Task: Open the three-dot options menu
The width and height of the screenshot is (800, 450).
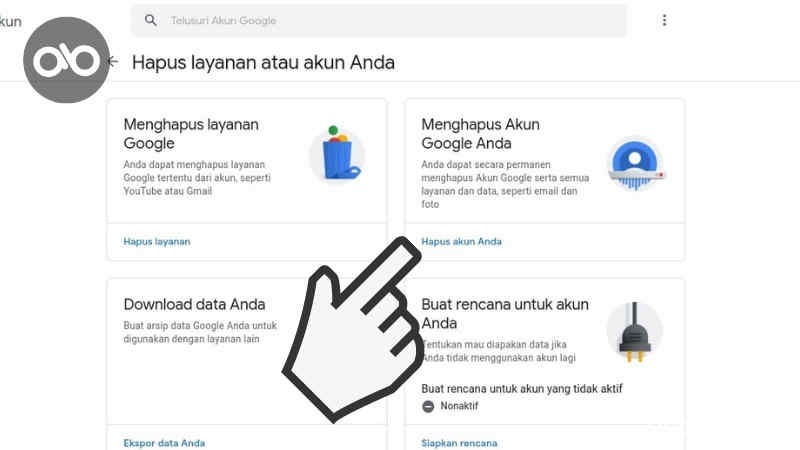Action: click(664, 20)
